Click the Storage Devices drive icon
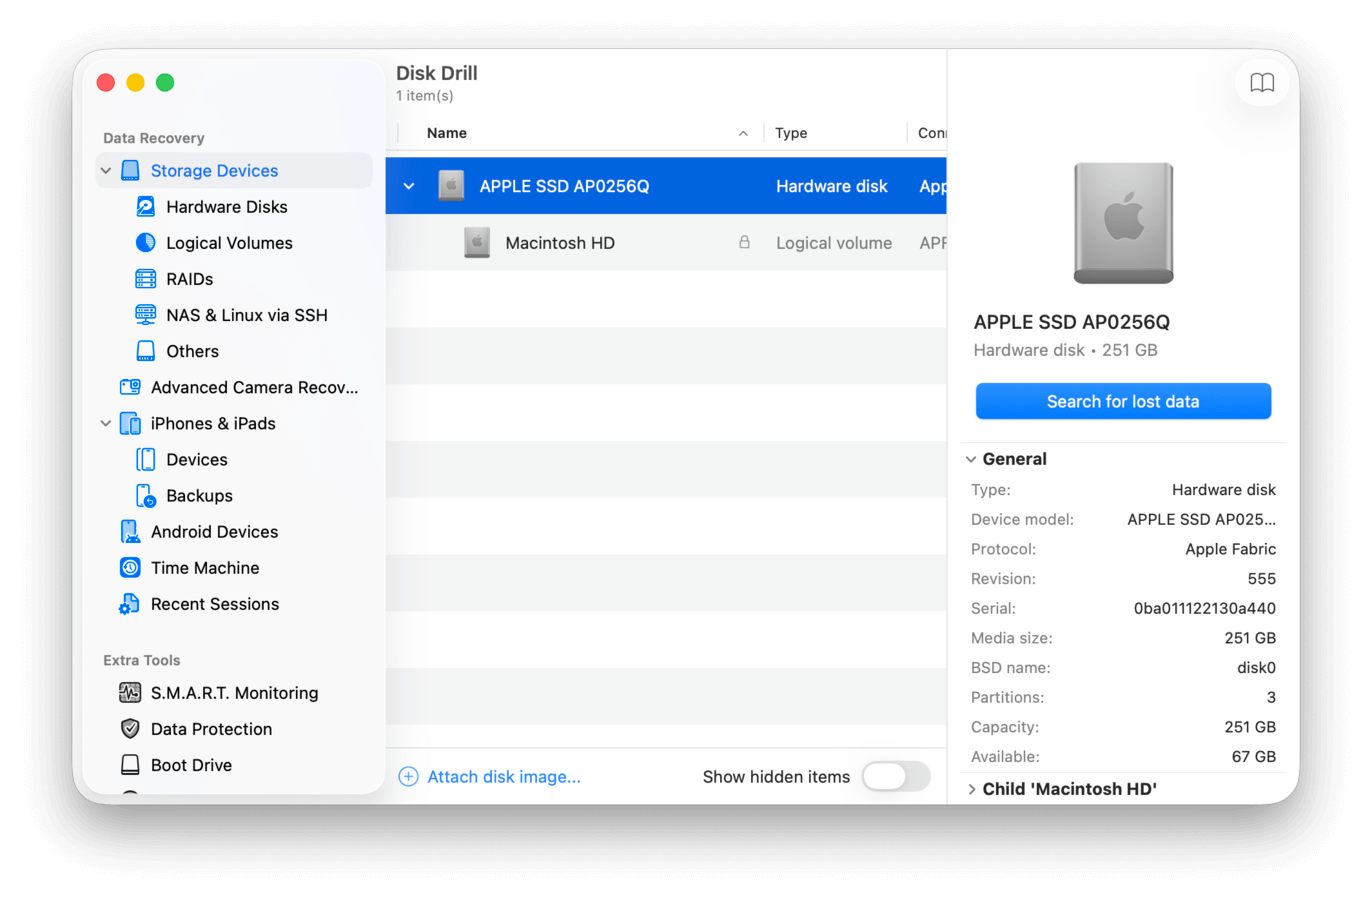Viewport: 1372px width, 900px height. point(130,171)
